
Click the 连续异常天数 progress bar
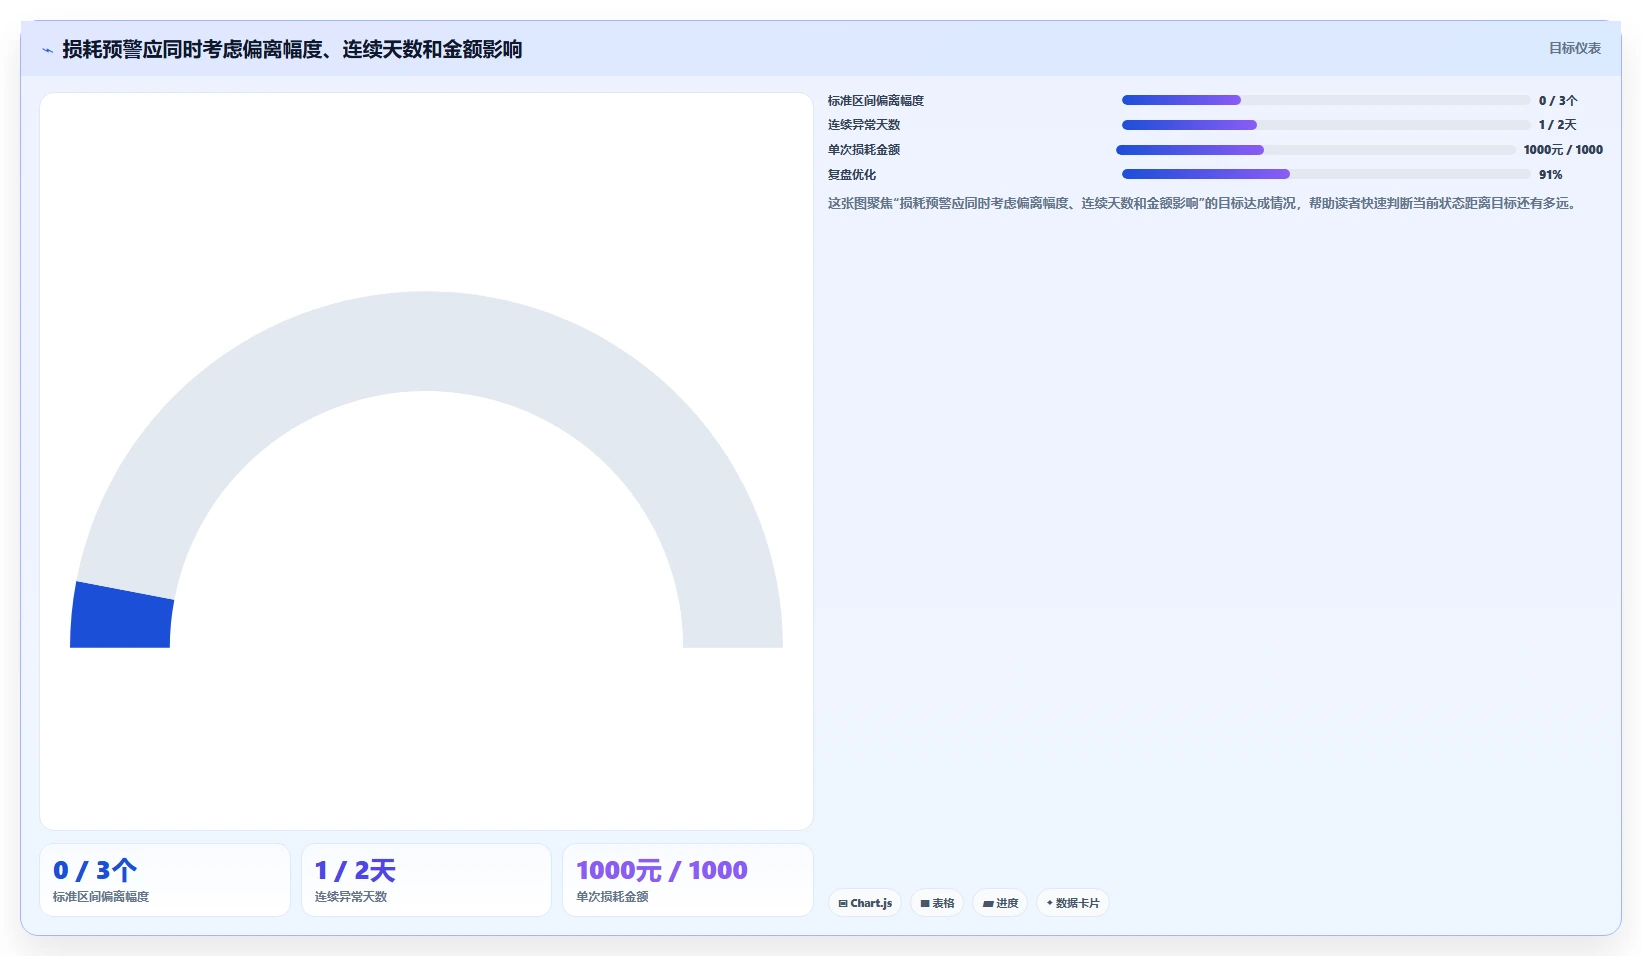coord(1326,125)
